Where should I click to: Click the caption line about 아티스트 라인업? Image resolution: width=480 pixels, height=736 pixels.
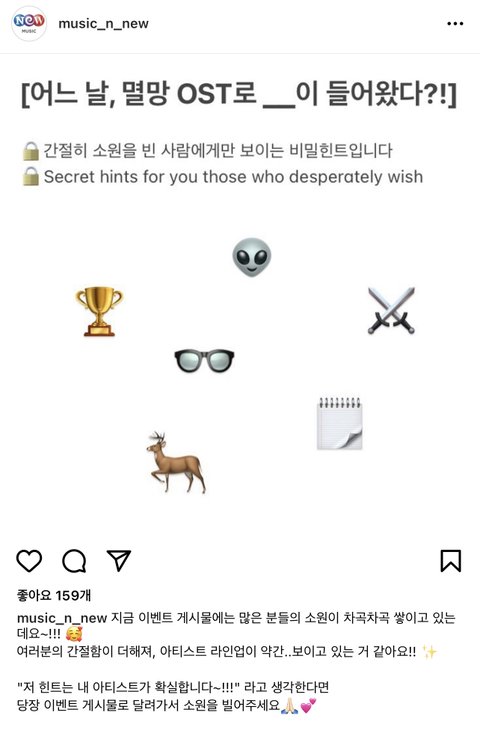click(x=227, y=652)
